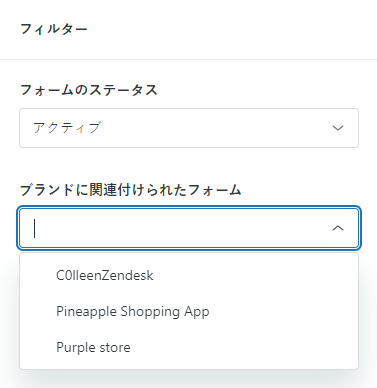Place cursor at the blinking caret in brand field
This screenshot has height=388, width=377.
tap(34, 228)
